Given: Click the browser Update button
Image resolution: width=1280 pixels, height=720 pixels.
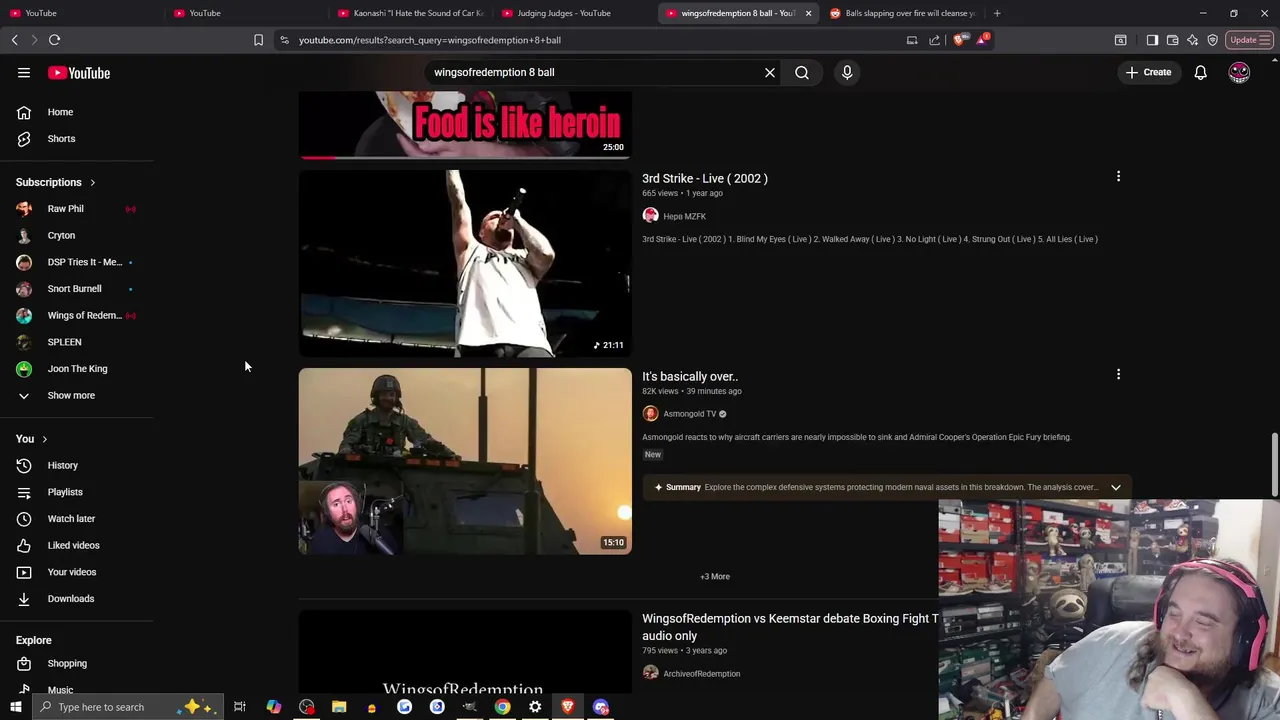Looking at the screenshot, I should pos(1248,40).
